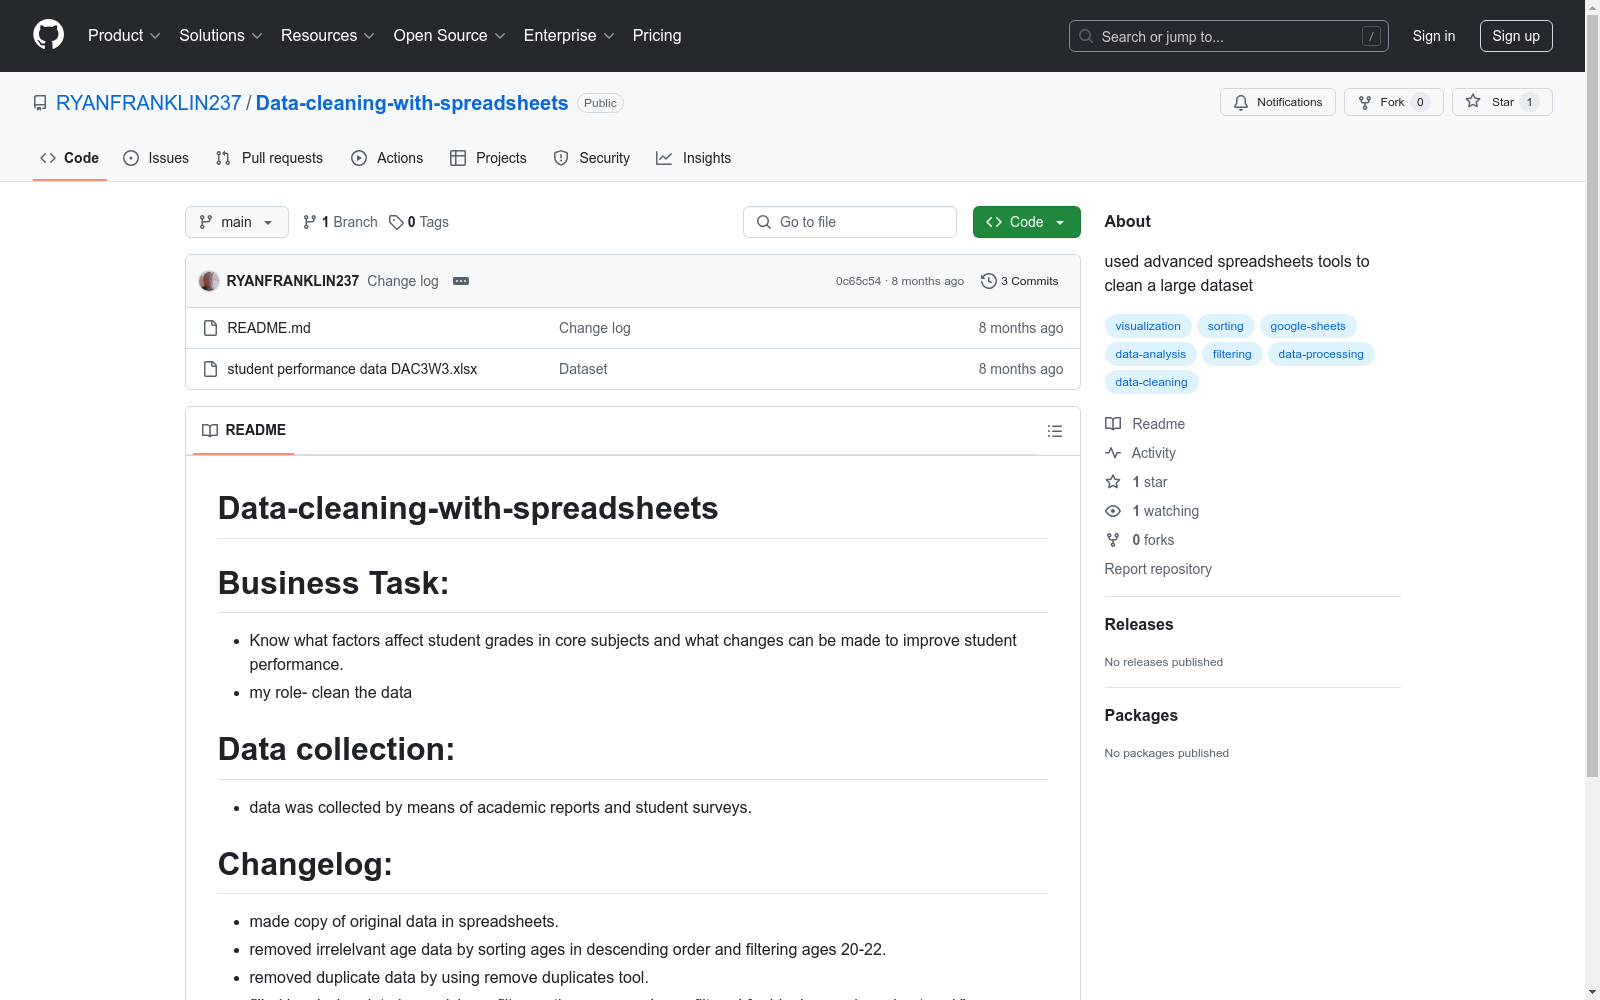The image size is (1600, 1000).
Task: Open Data-cleaning-with-spreadsheets repository link
Action: pyautogui.click(x=412, y=103)
